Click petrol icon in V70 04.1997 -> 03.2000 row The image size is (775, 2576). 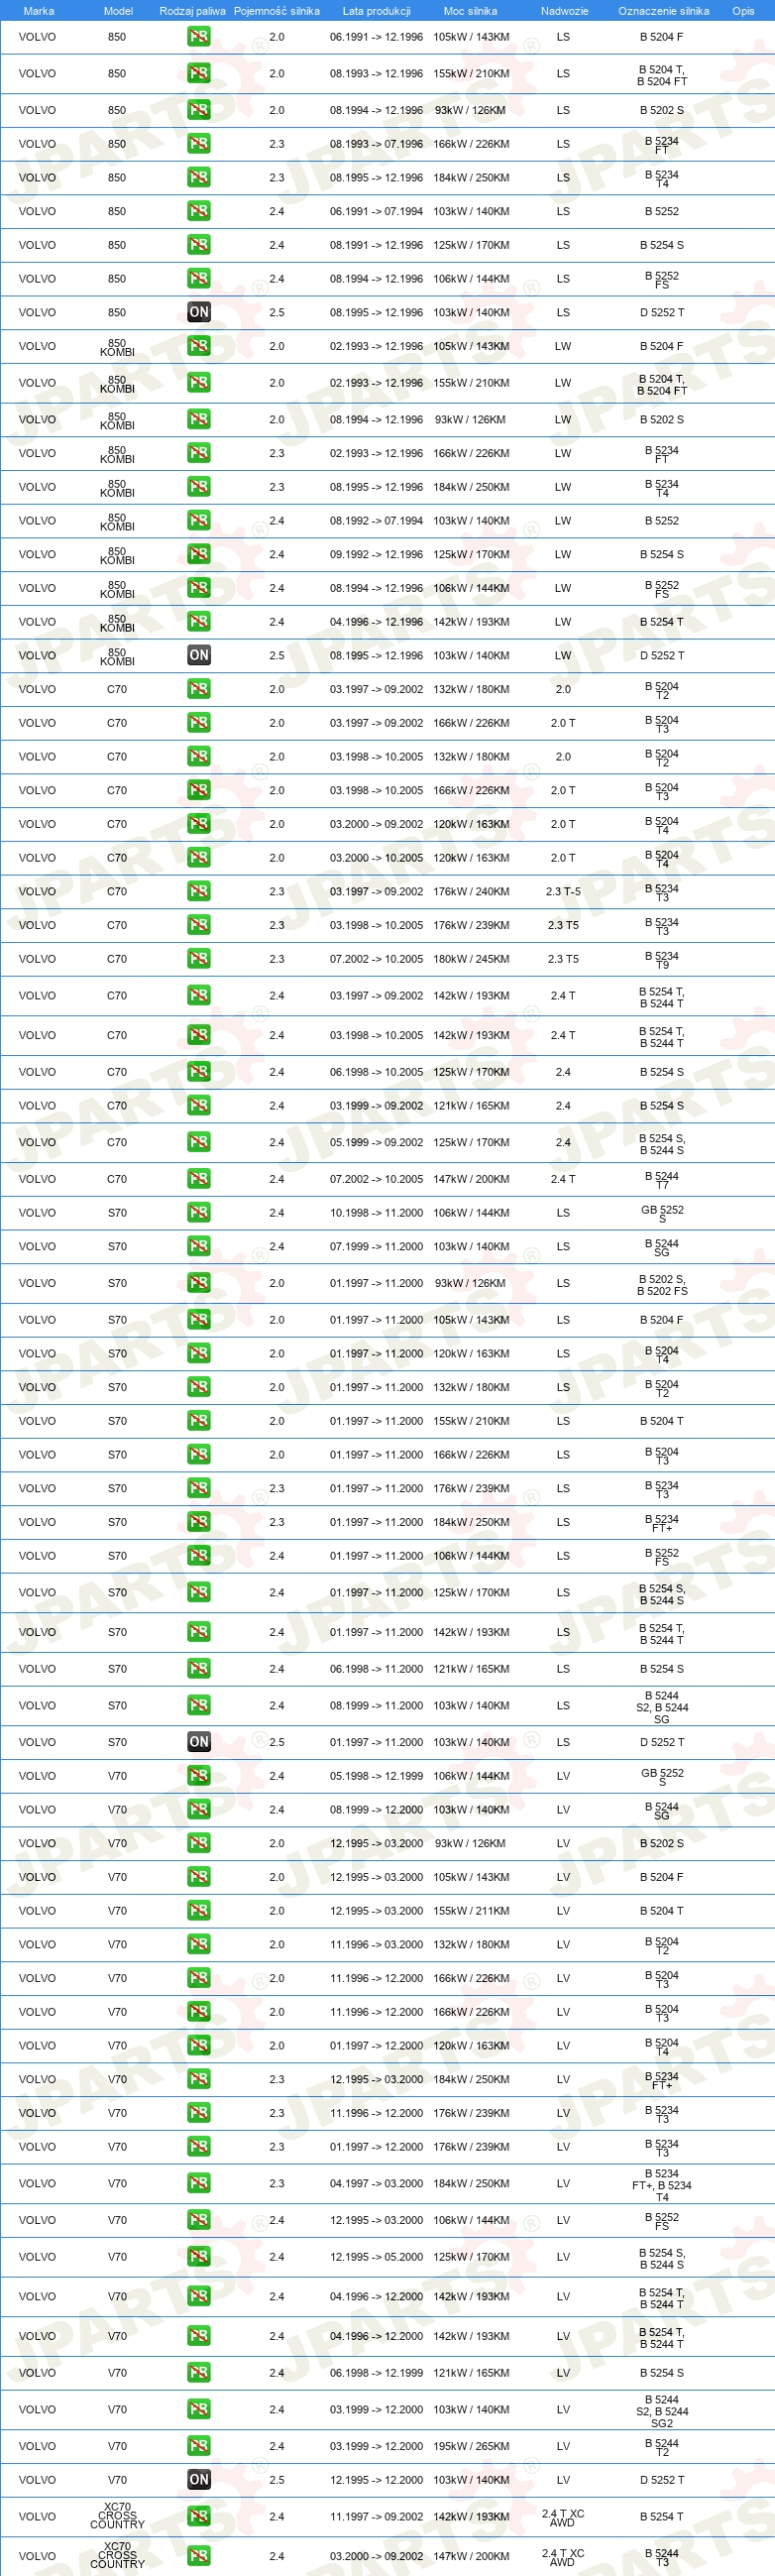tap(199, 2183)
